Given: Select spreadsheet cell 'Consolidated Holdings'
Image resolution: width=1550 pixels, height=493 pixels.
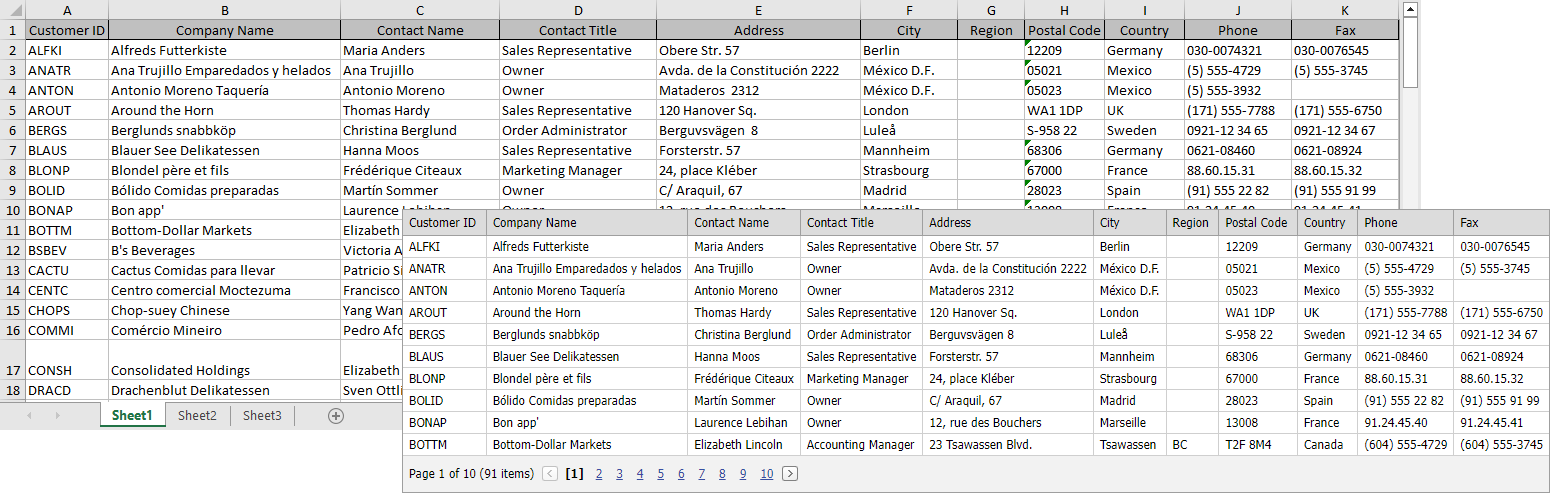Looking at the screenshot, I should [224, 360].
